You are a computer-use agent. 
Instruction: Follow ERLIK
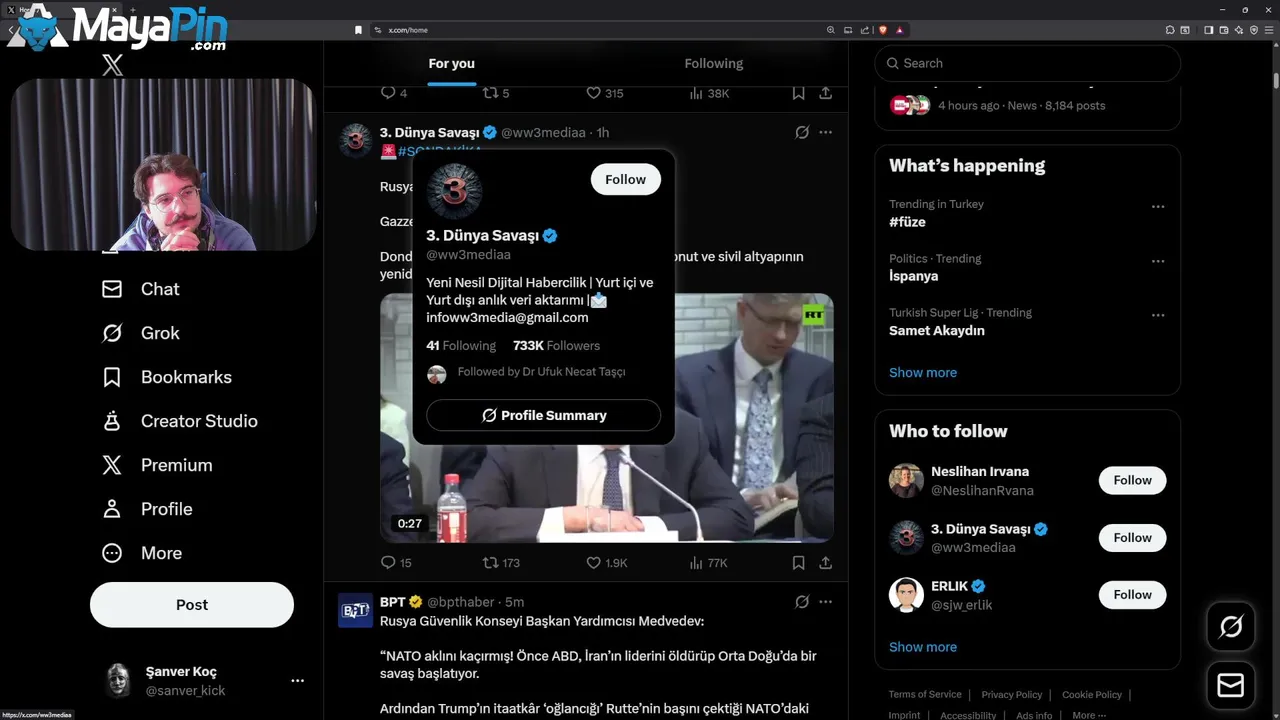click(1133, 594)
